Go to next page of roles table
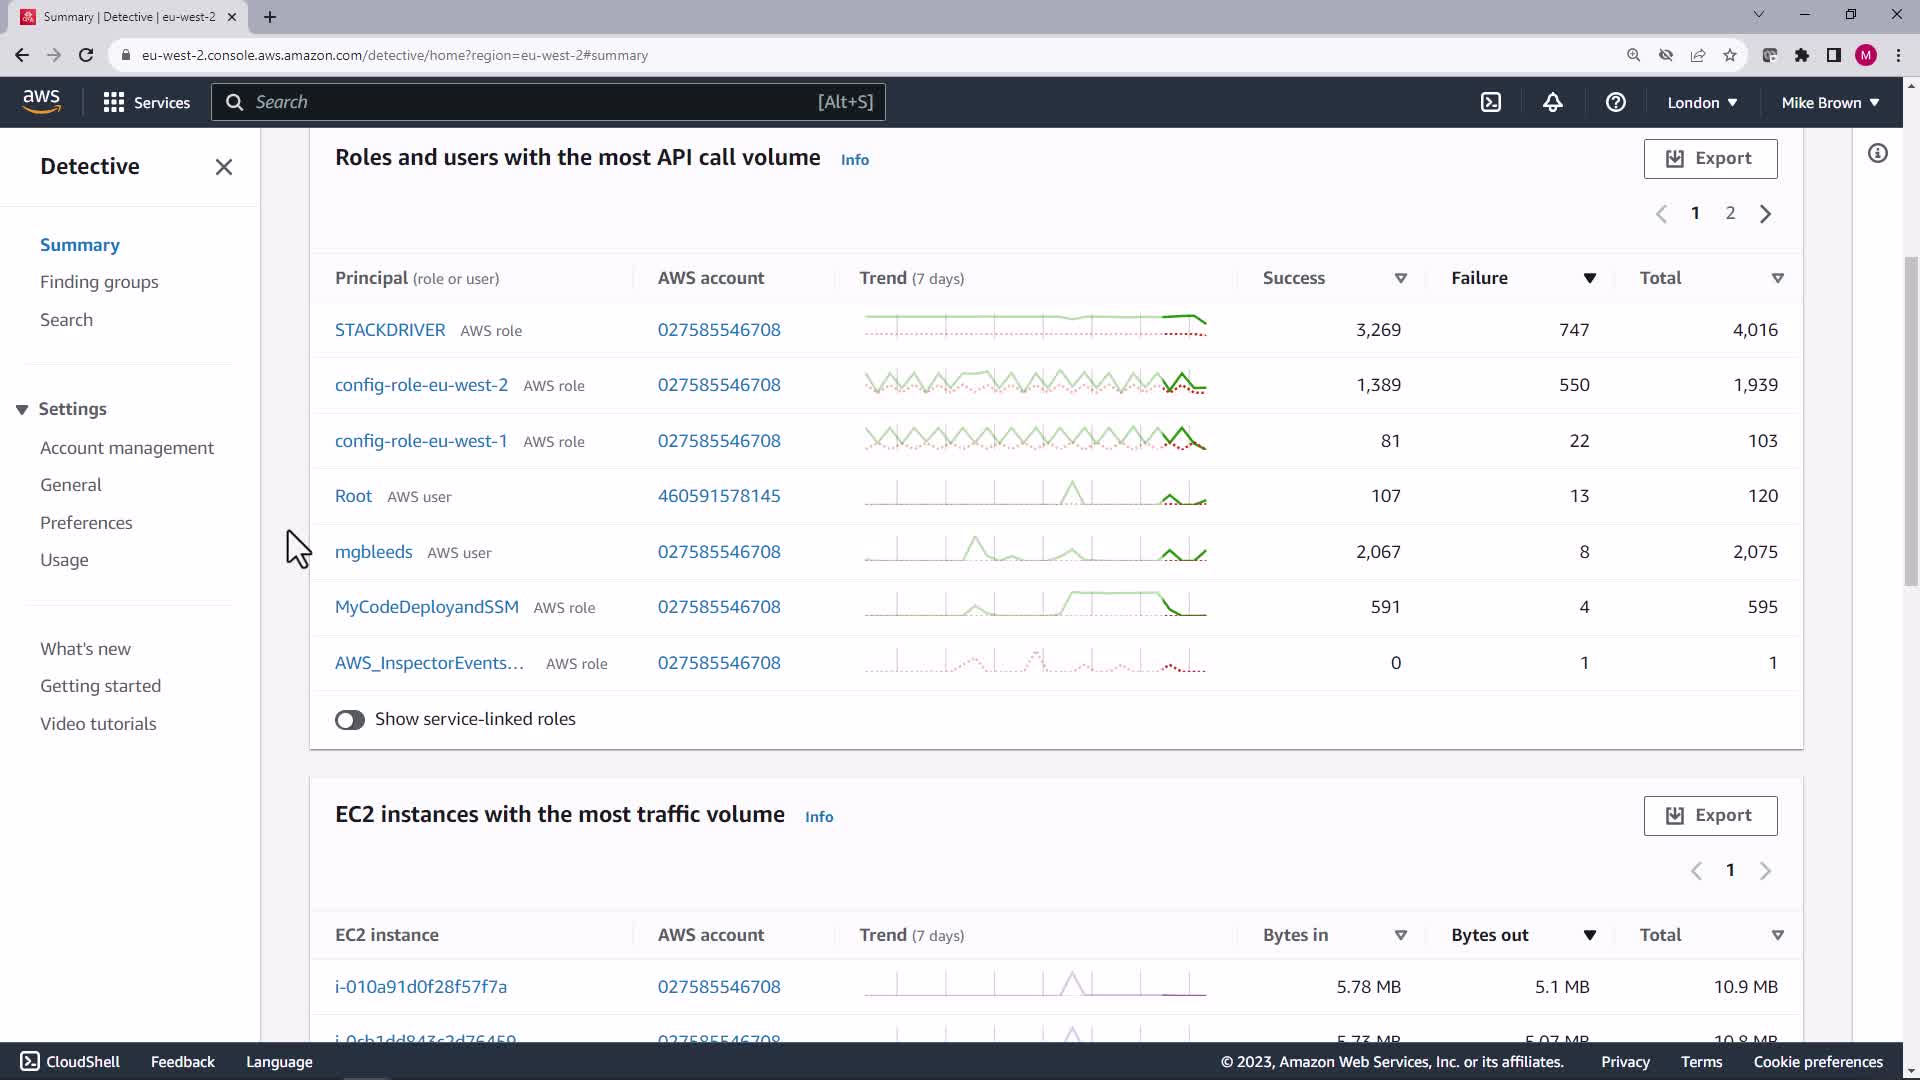This screenshot has width=1920, height=1080. point(1765,214)
